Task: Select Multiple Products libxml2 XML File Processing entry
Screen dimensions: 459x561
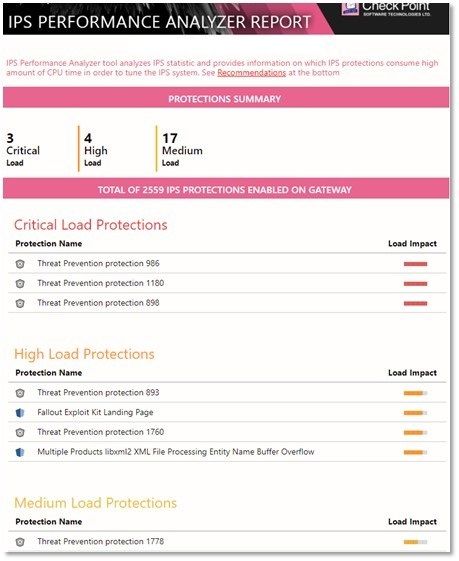Action: click(x=176, y=452)
